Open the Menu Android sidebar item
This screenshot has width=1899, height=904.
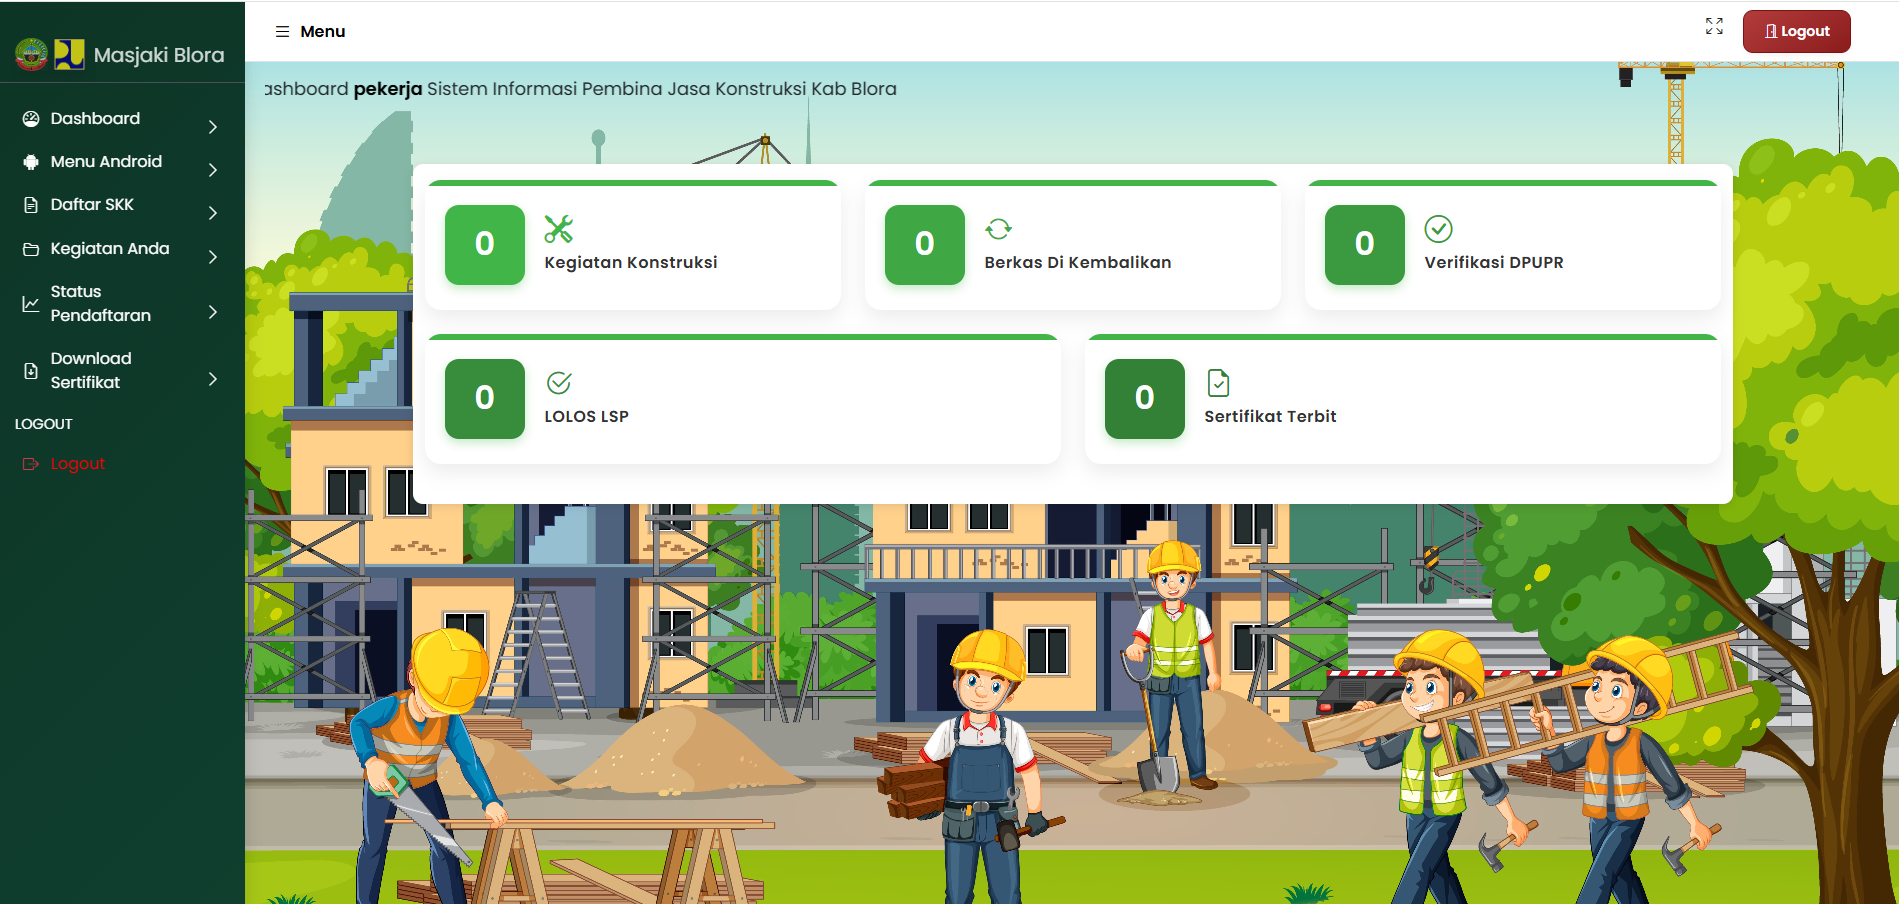[106, 162]
